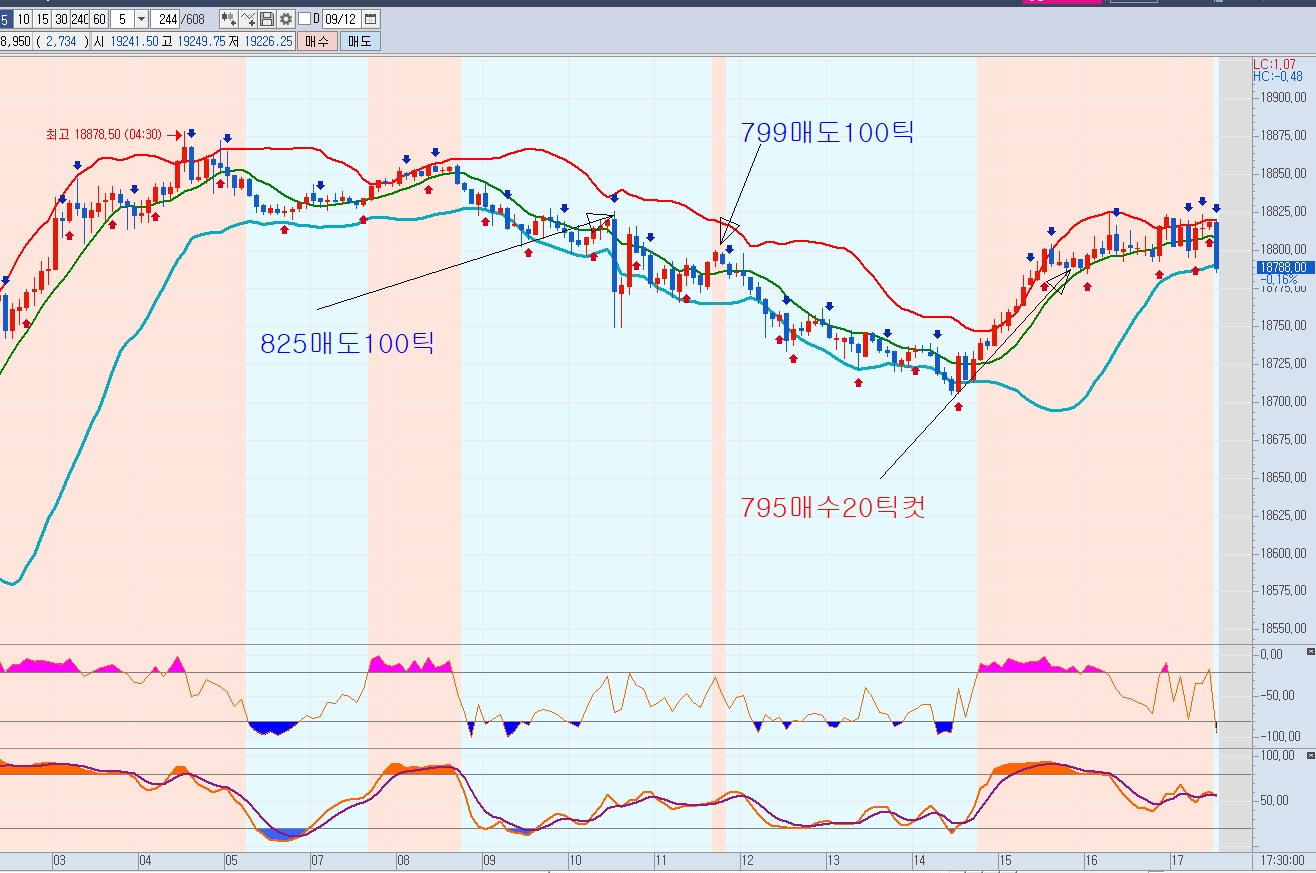The height and width of the screenshot is (873, 1316).
Task: Click the high price value 19249.75
Action: (200, 41)
